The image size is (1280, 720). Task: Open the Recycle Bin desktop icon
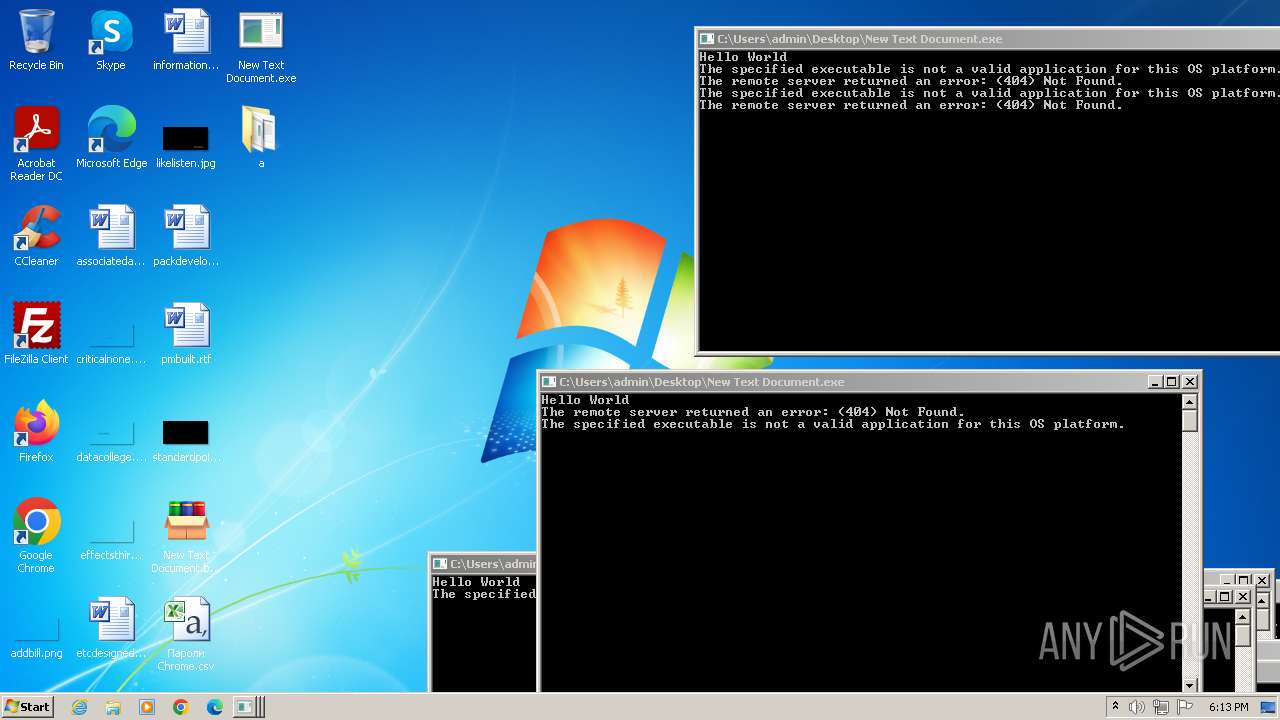(36, 40)
